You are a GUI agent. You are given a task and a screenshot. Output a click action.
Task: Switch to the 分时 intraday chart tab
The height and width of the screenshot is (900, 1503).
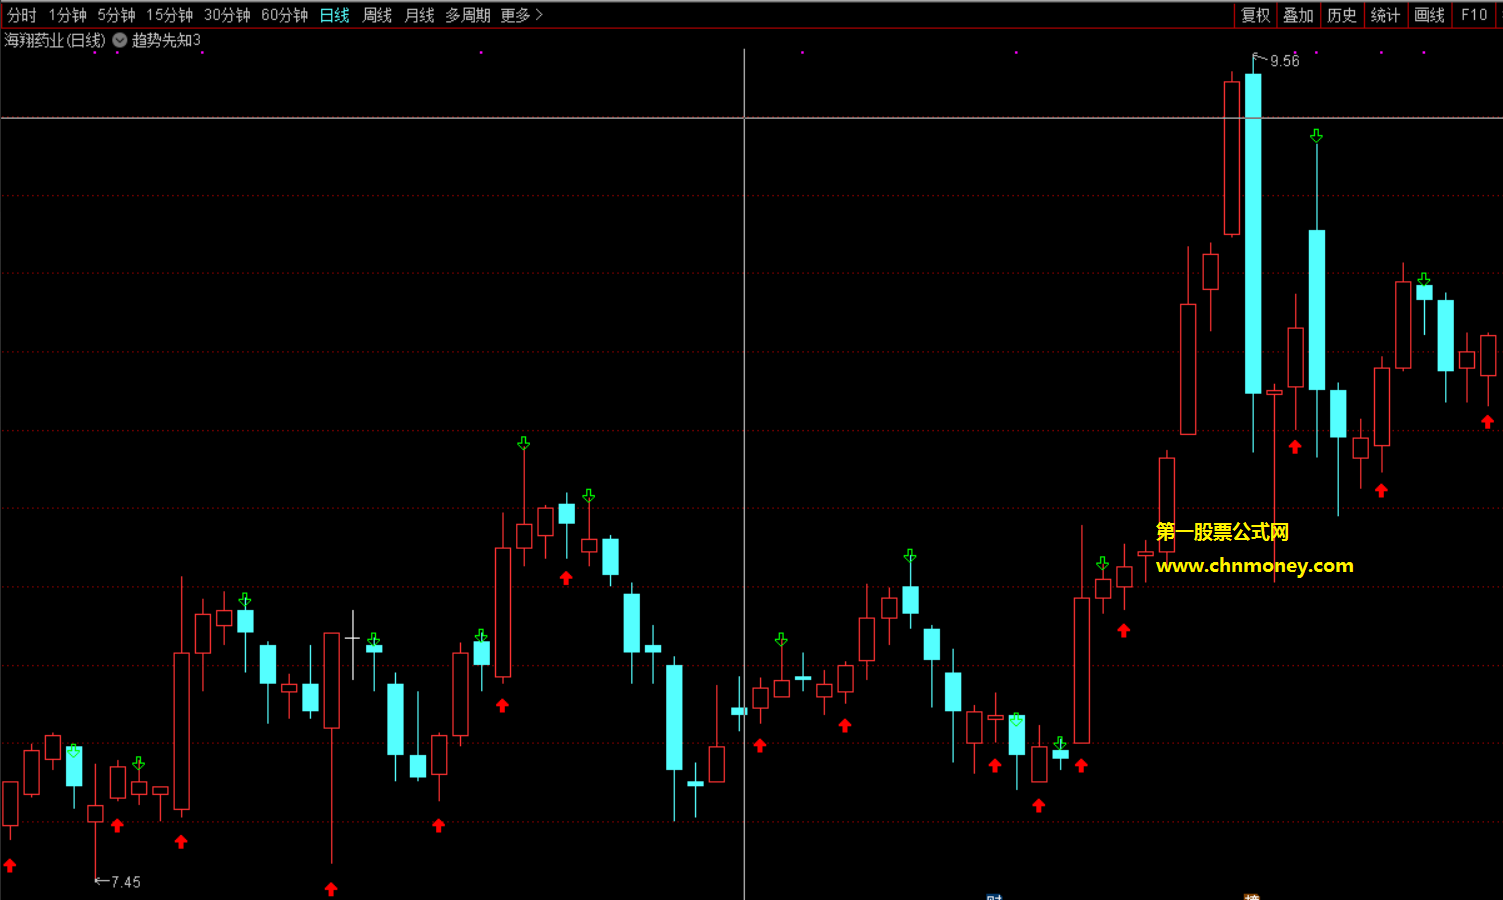pyautogui.click(x=22, y=15)
